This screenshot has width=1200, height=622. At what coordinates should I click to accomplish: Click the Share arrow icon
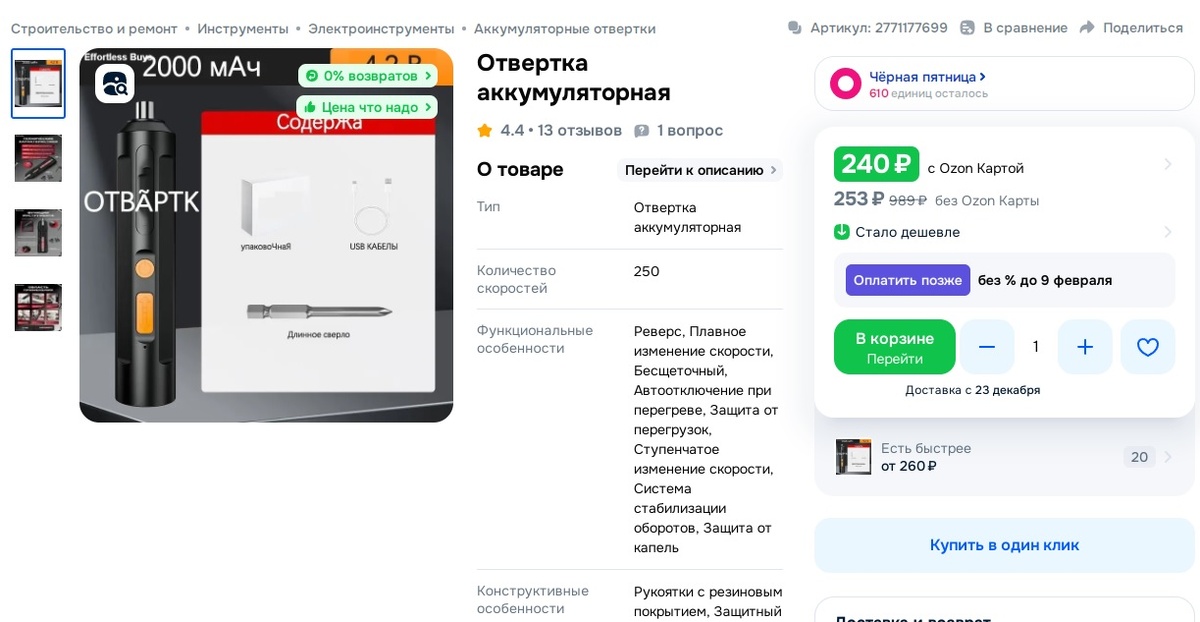click(x=1087, y=28)
